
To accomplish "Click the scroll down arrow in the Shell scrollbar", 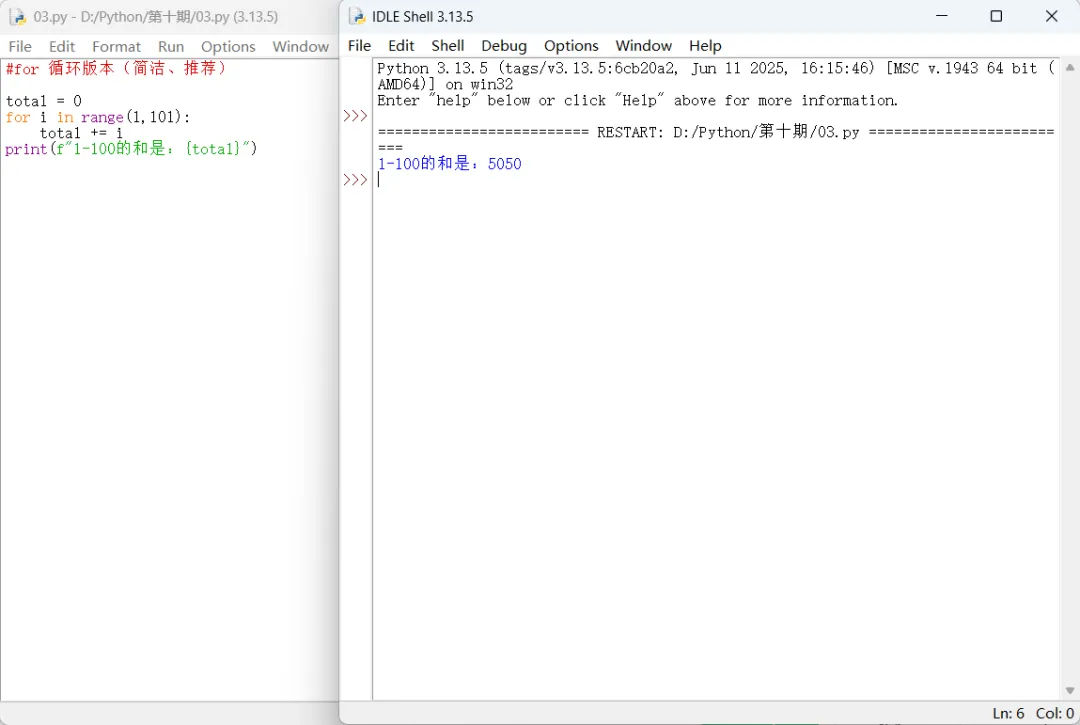I will click(x=1070, y=690).
